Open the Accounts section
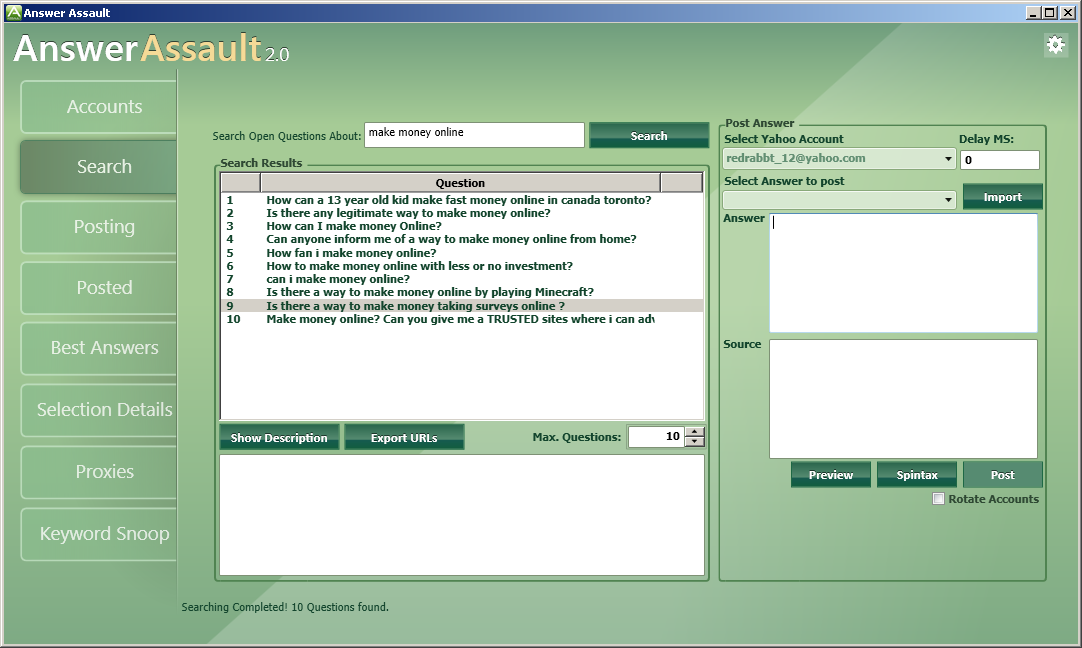 [99, 107]
